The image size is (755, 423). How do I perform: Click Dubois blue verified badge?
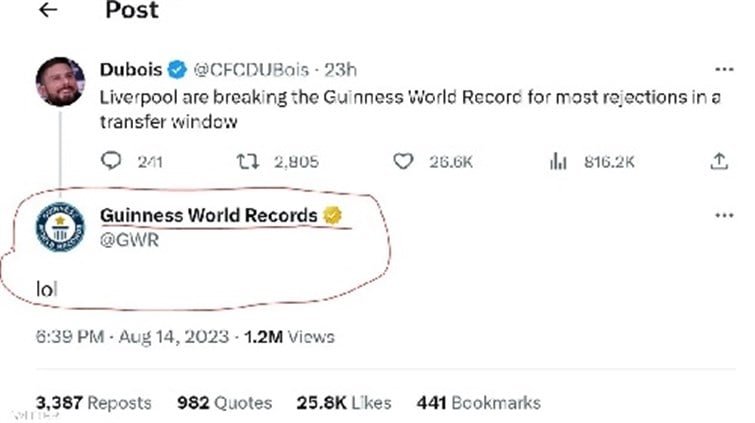(x=177, y=70)
